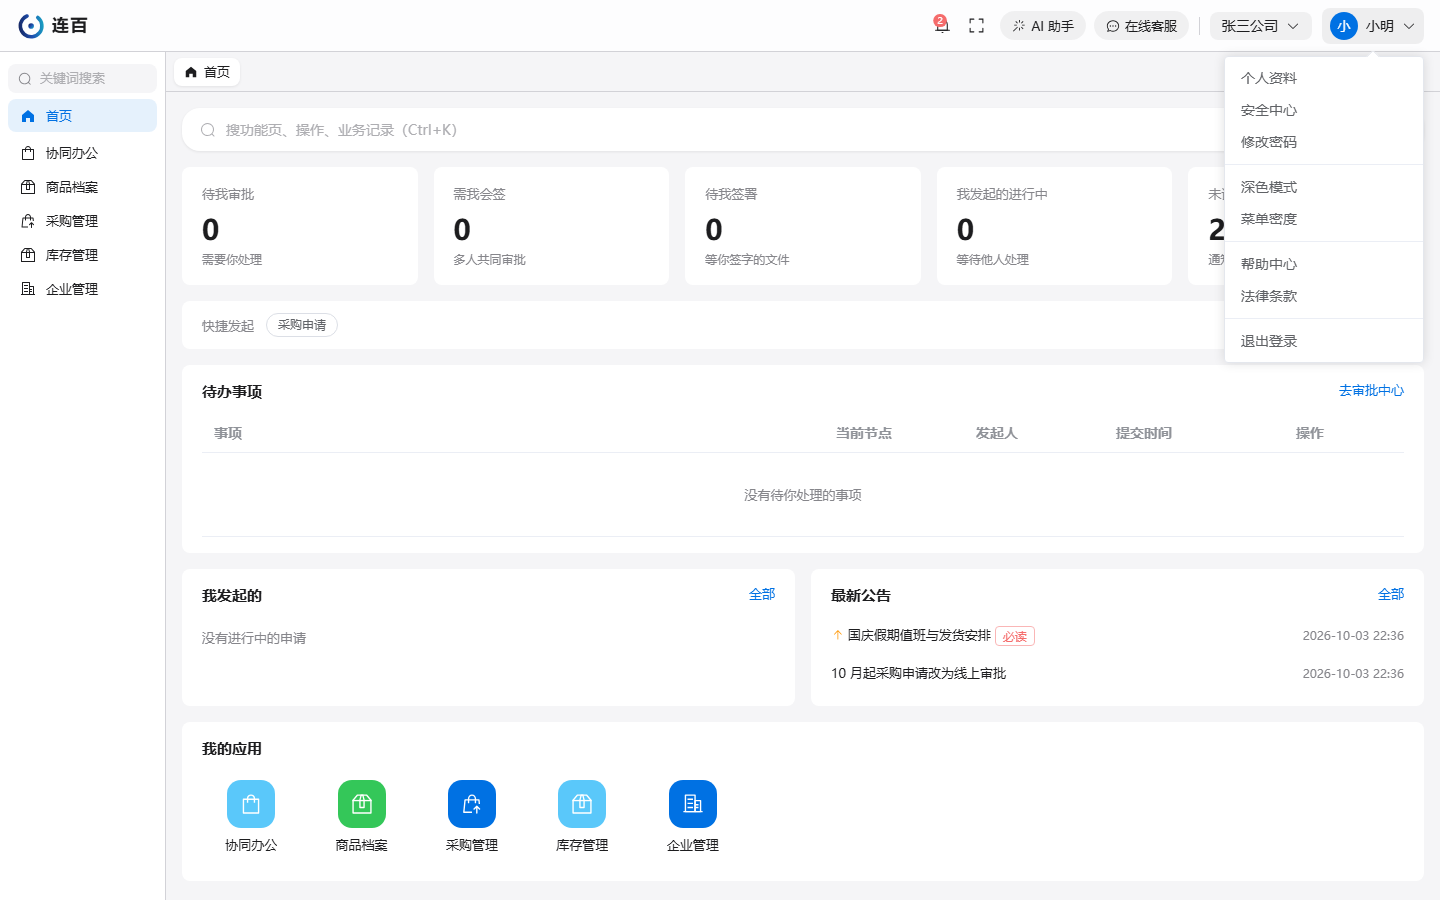Select 修改密码 in the user menu

[x=1324, y=142]
